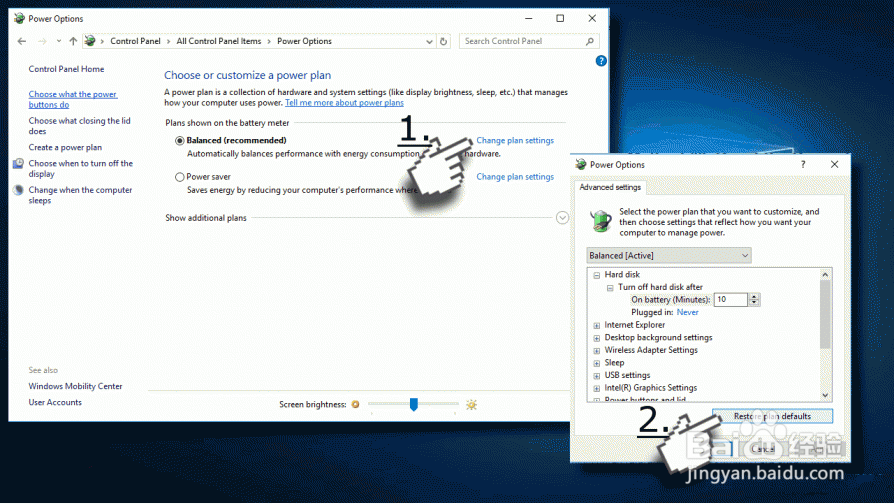Viewport: 894px width, 504px height.
Task: Open the address bar history dropdown
Action: (429, 42)
